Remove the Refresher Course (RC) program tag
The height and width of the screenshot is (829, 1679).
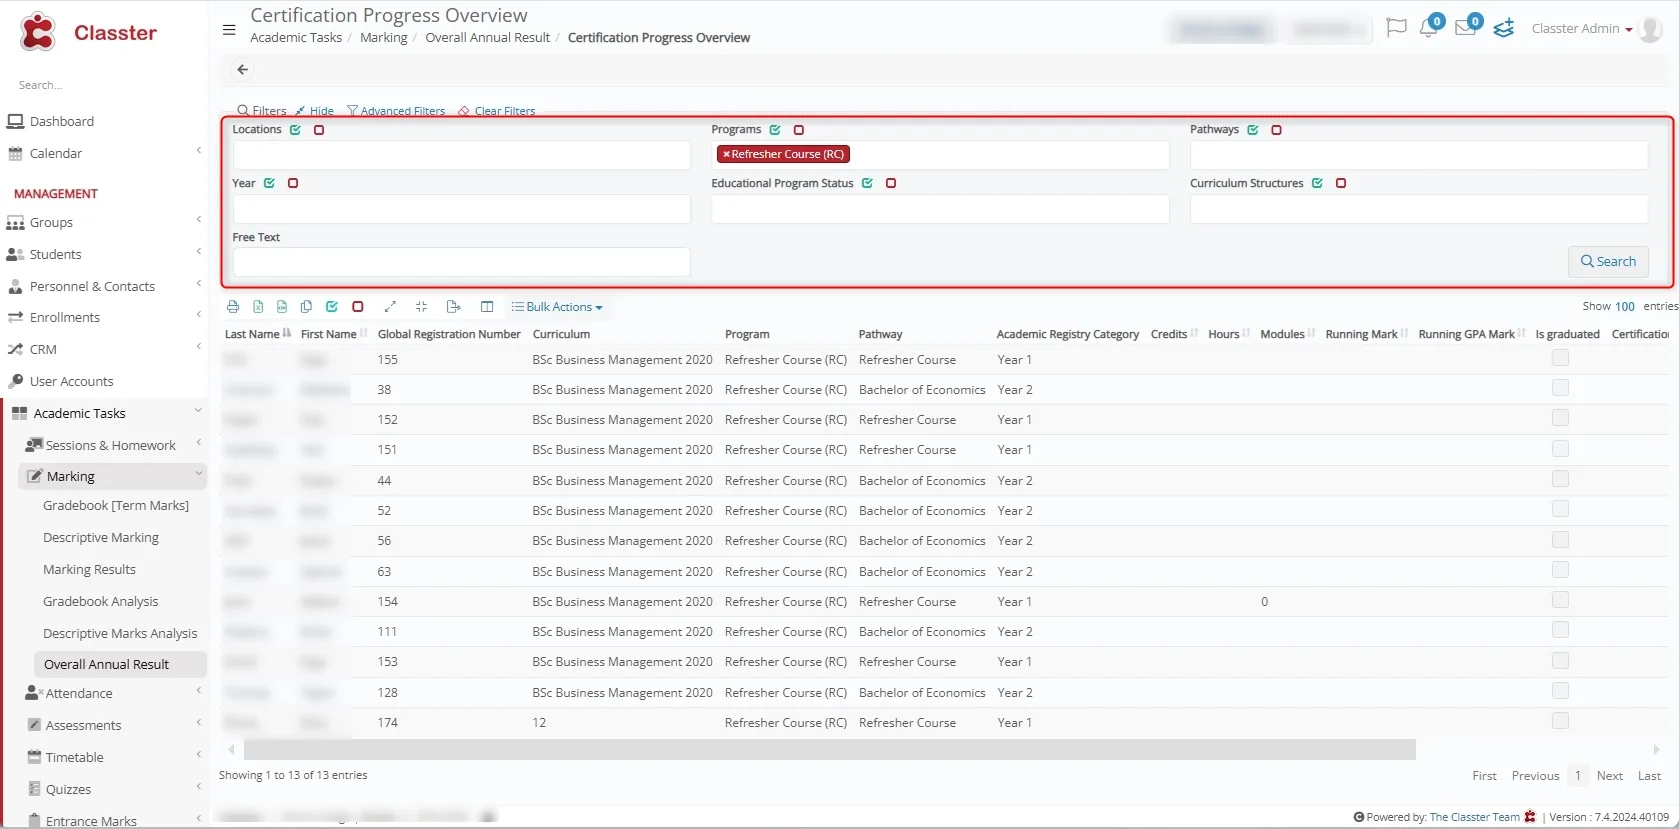726,154
